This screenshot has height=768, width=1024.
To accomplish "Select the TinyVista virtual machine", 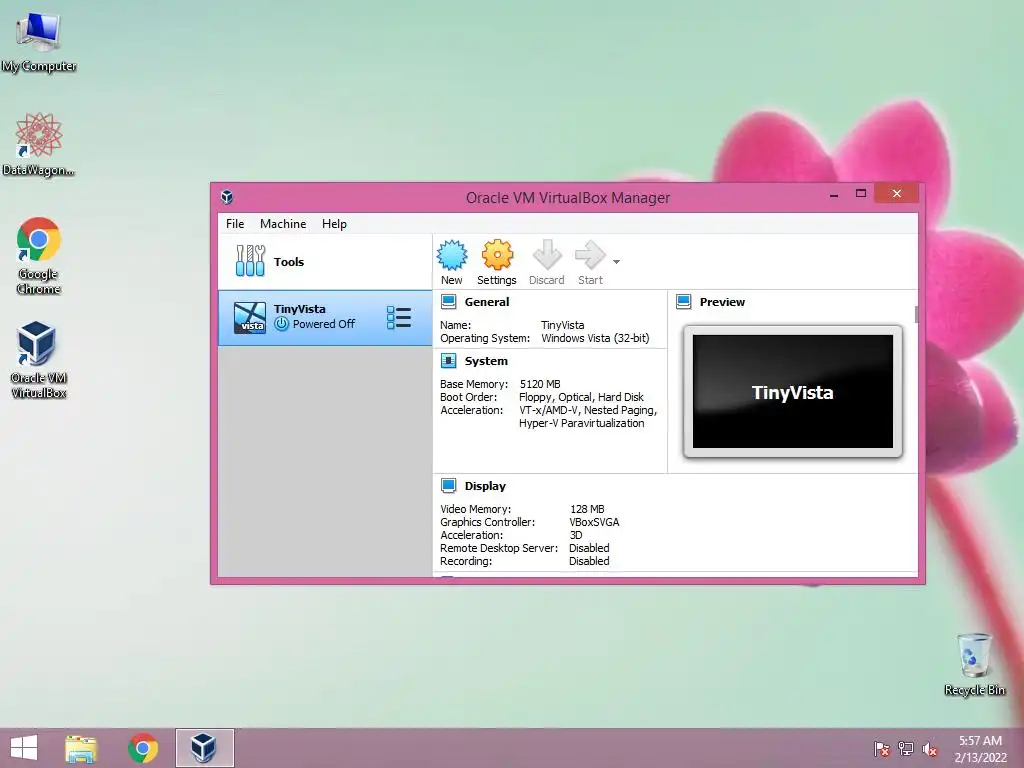I will [325, 317].
